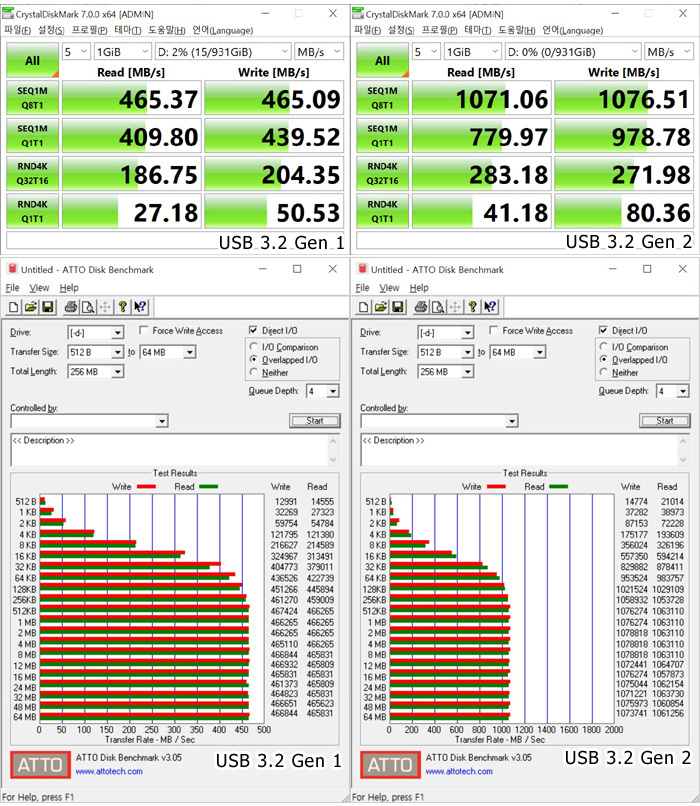Click Print Preview icon in right ATTO window
The image size is (700, 806).
click(x=438, y=307)
